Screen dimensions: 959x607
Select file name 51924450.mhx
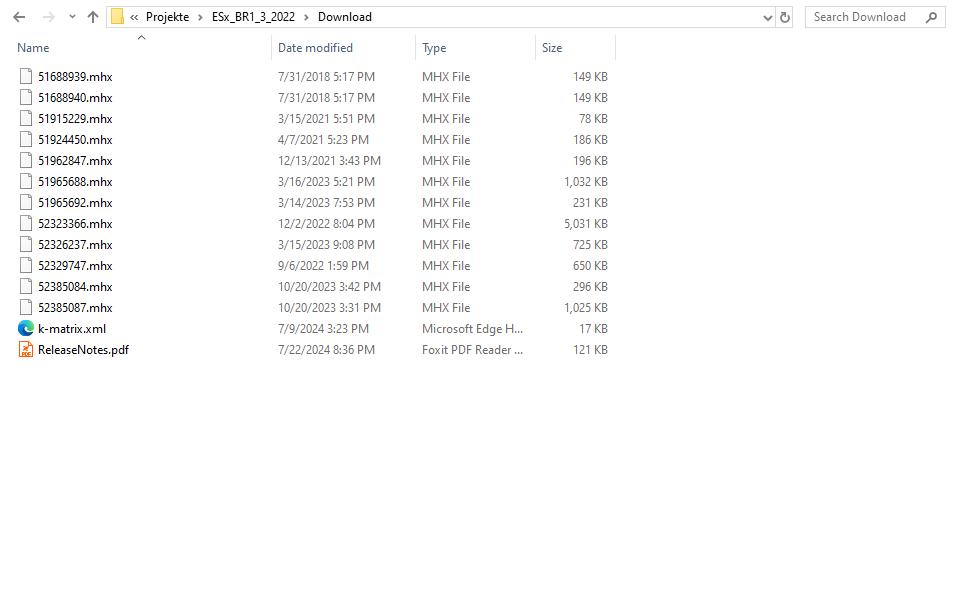pos(75,140)
